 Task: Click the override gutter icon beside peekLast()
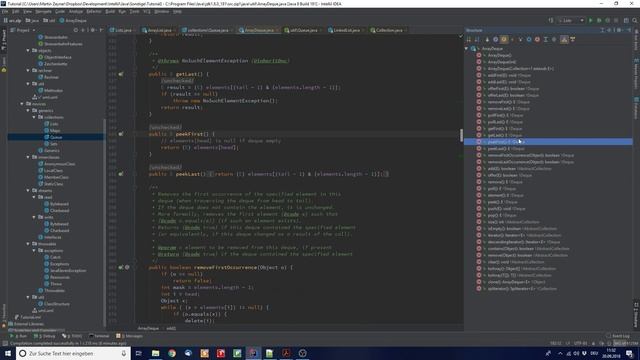tap(121, 174)
